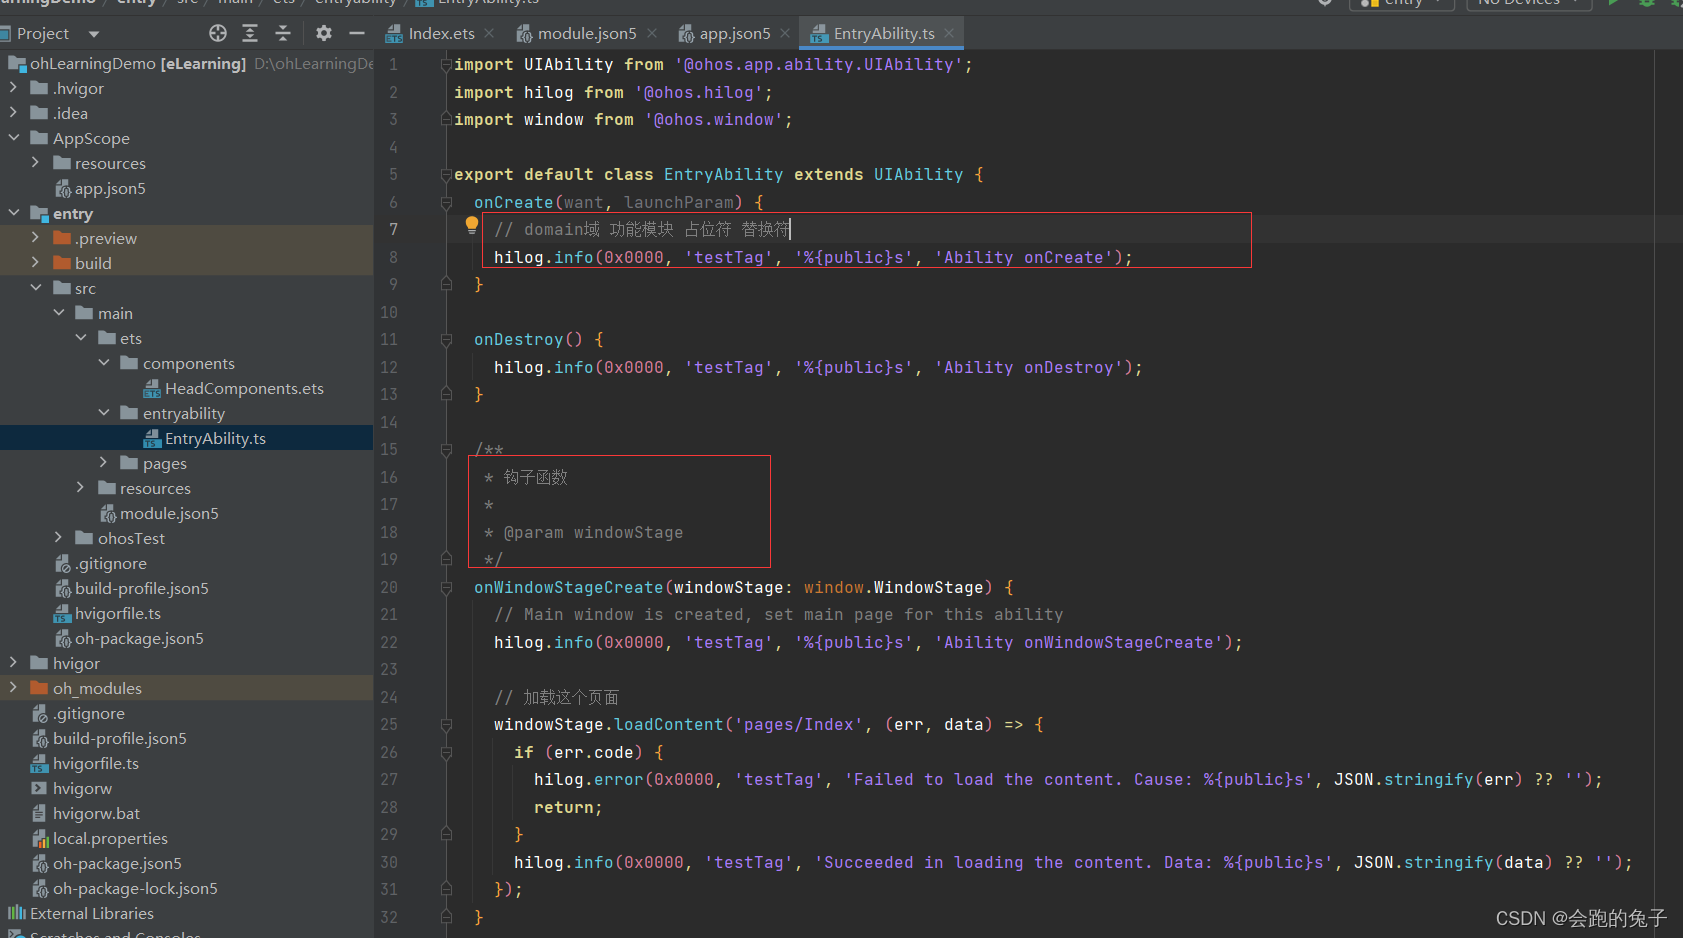The width and height of the screenshot is (1683, 938).
Task: Click the Collapse All icon in Project panel
Action: pyautogui.click(x=283, y=33)
